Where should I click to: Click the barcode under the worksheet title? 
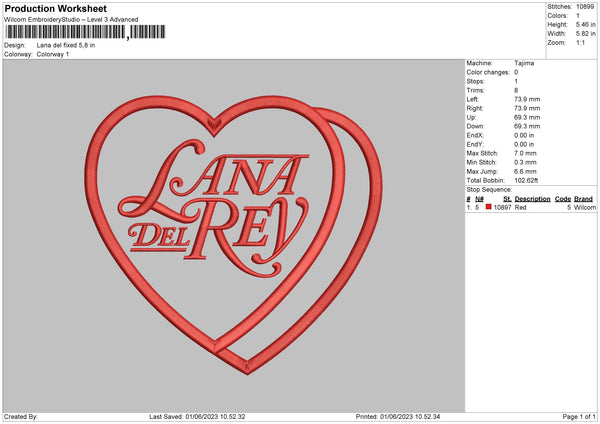pyautogui.click(x=85, y=32)
